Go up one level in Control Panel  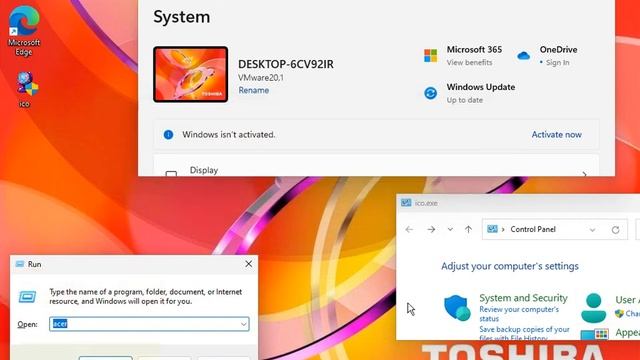468,230
